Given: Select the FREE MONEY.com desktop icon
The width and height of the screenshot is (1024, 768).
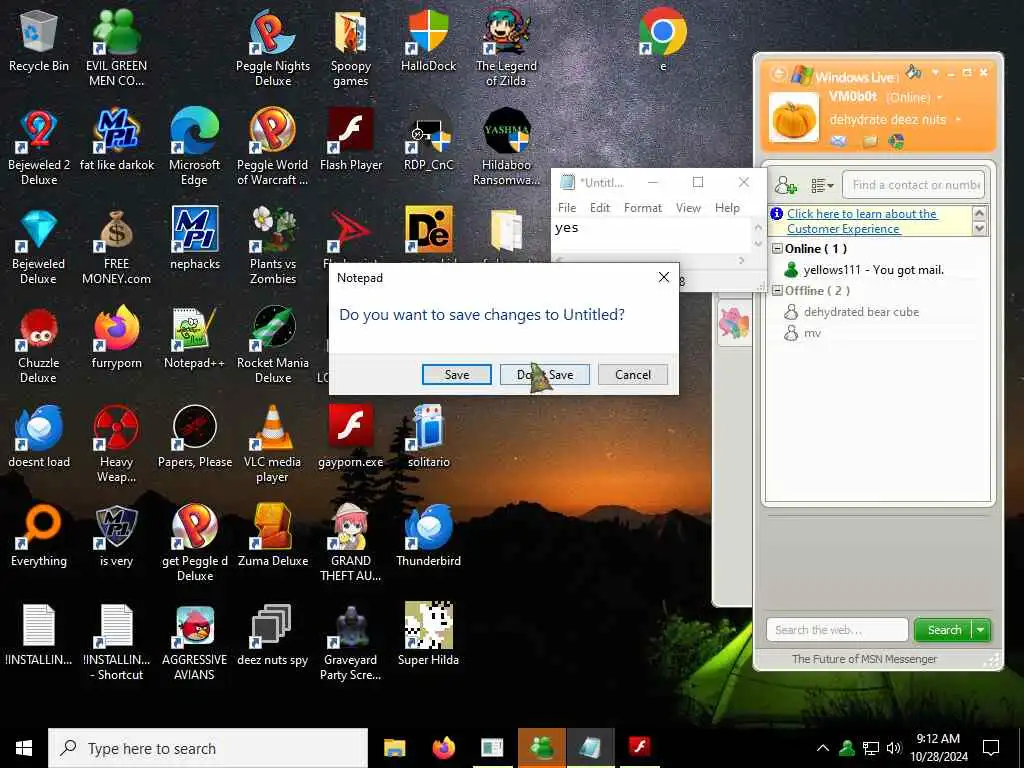Looking at the screenshot, I should [x=116, y=246].
